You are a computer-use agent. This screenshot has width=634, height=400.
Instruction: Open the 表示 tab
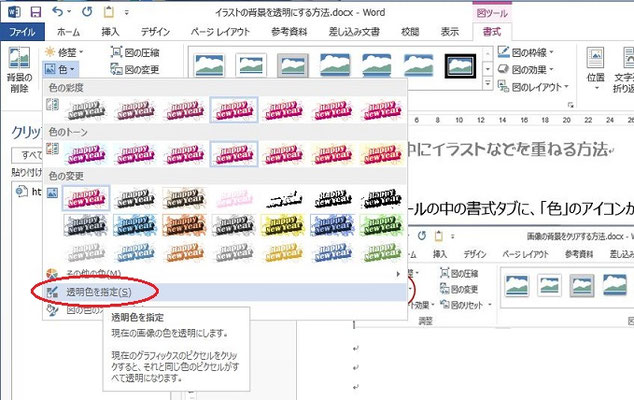[450, 32]
